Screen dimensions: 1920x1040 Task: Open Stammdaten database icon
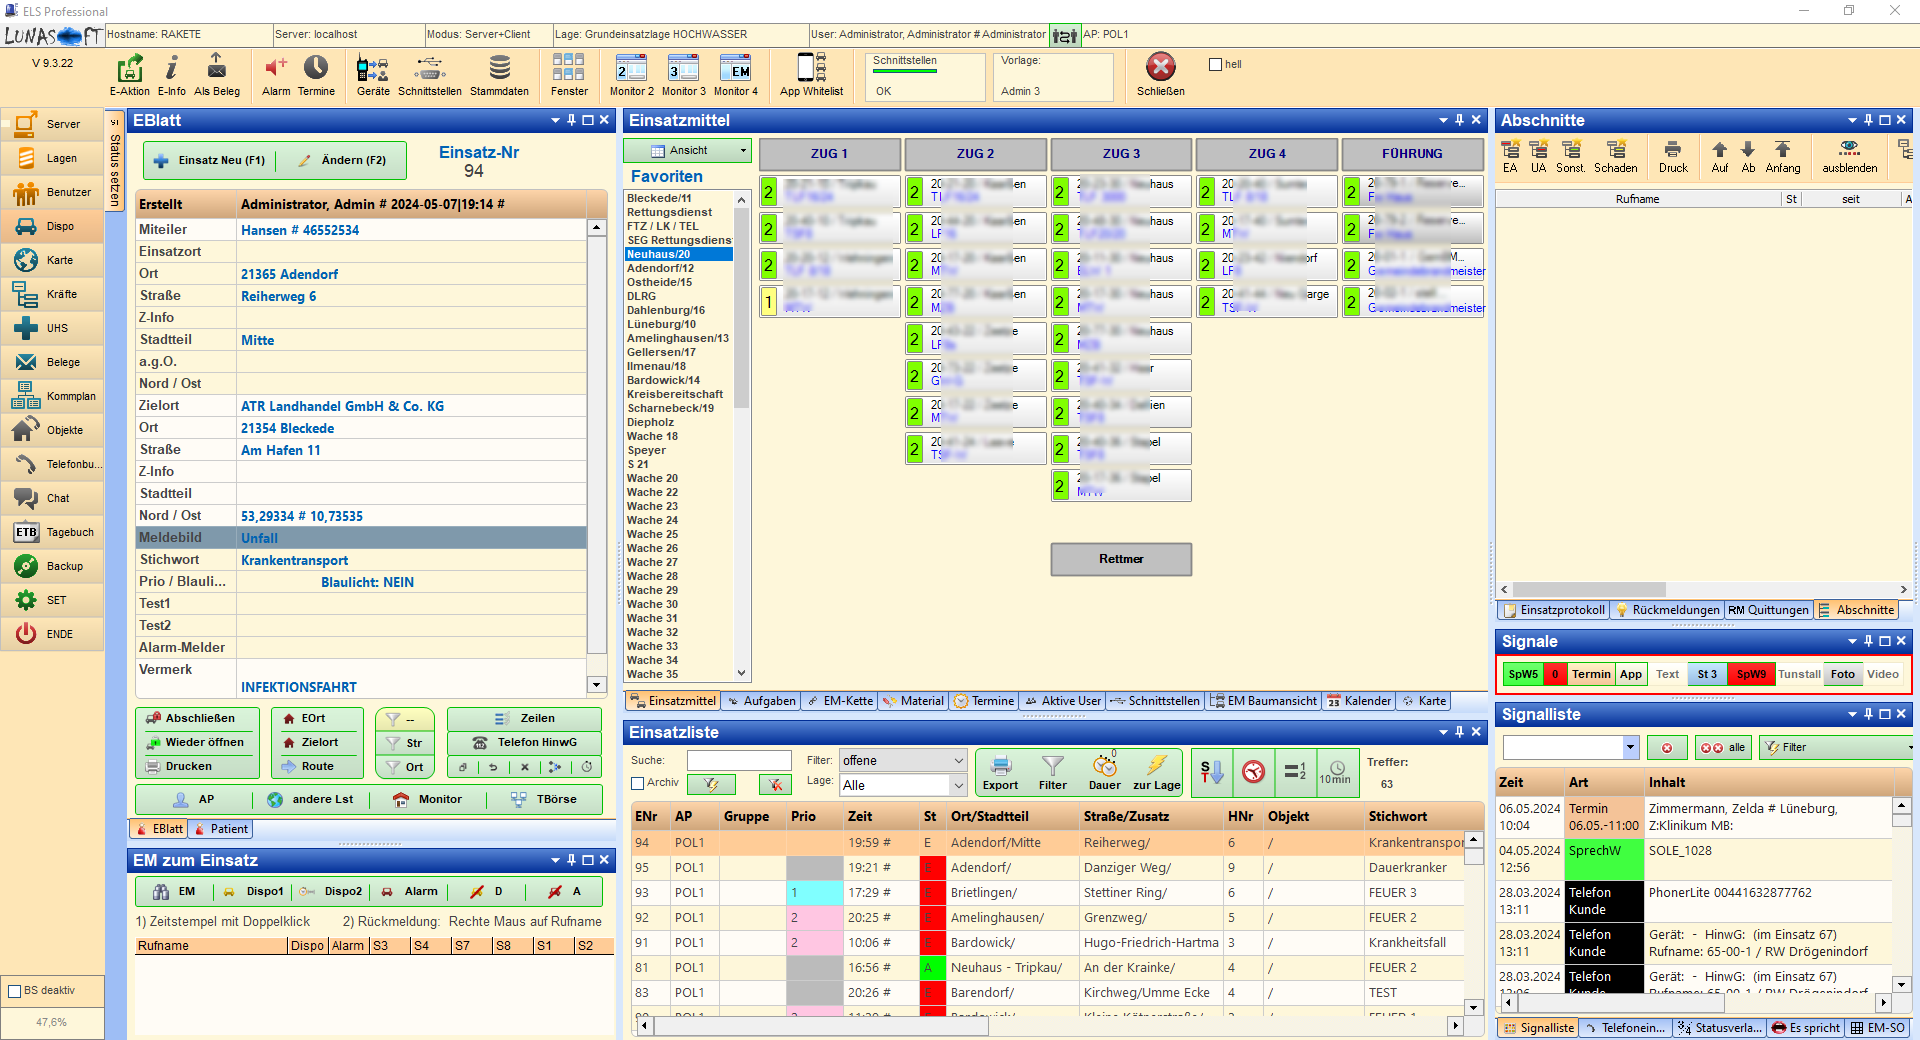click(x=499, y=70)
